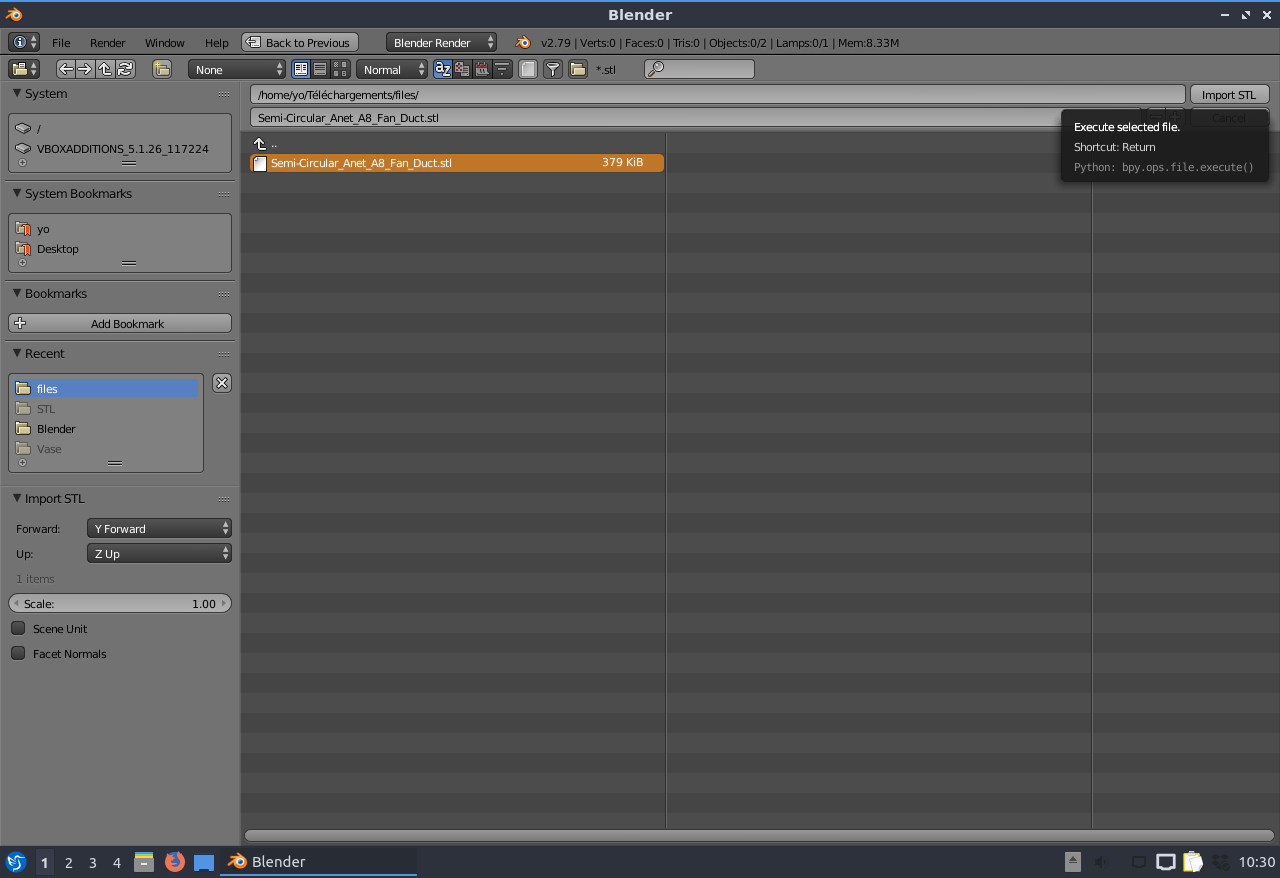Collapse the System panel

(17, 93)
